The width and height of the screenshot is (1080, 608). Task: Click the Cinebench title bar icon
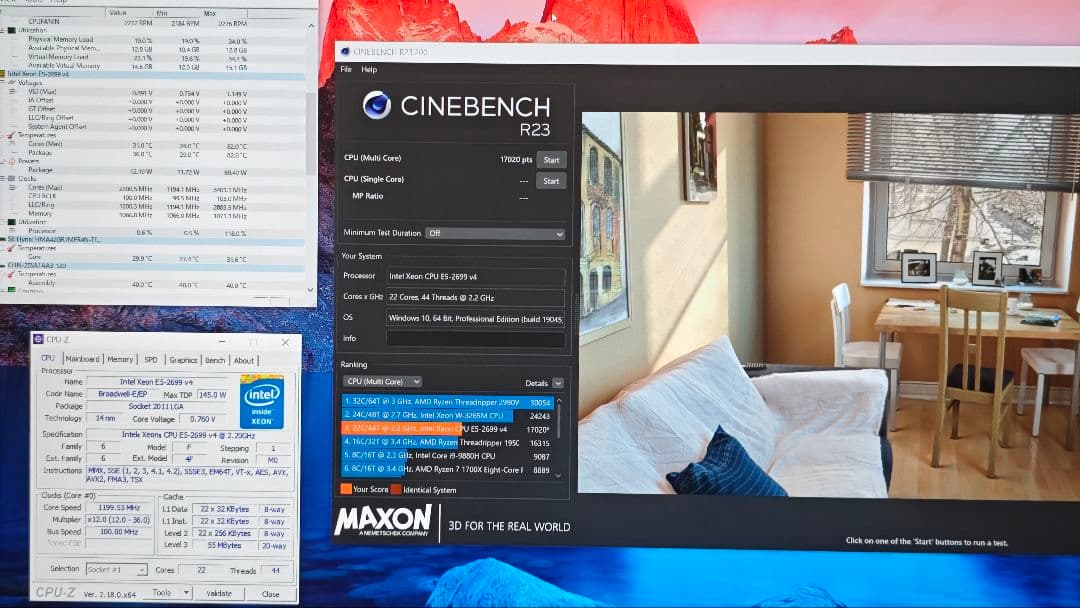tap(345, 50)
